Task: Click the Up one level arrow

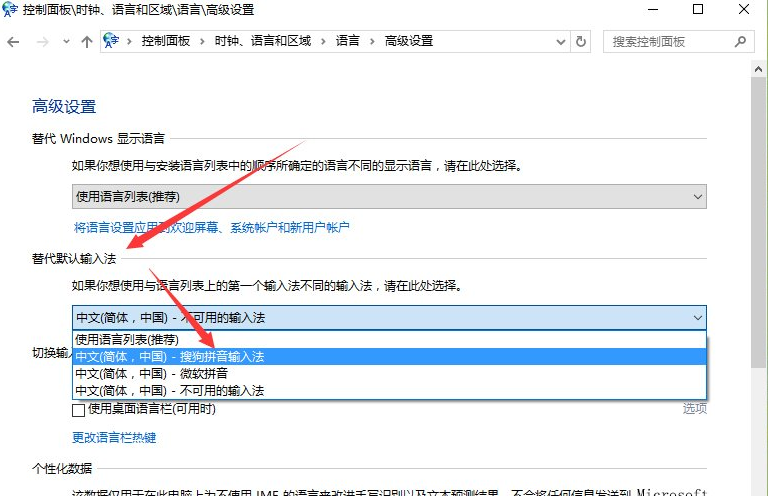Action: pyautogui.click(x=86, y=42)
